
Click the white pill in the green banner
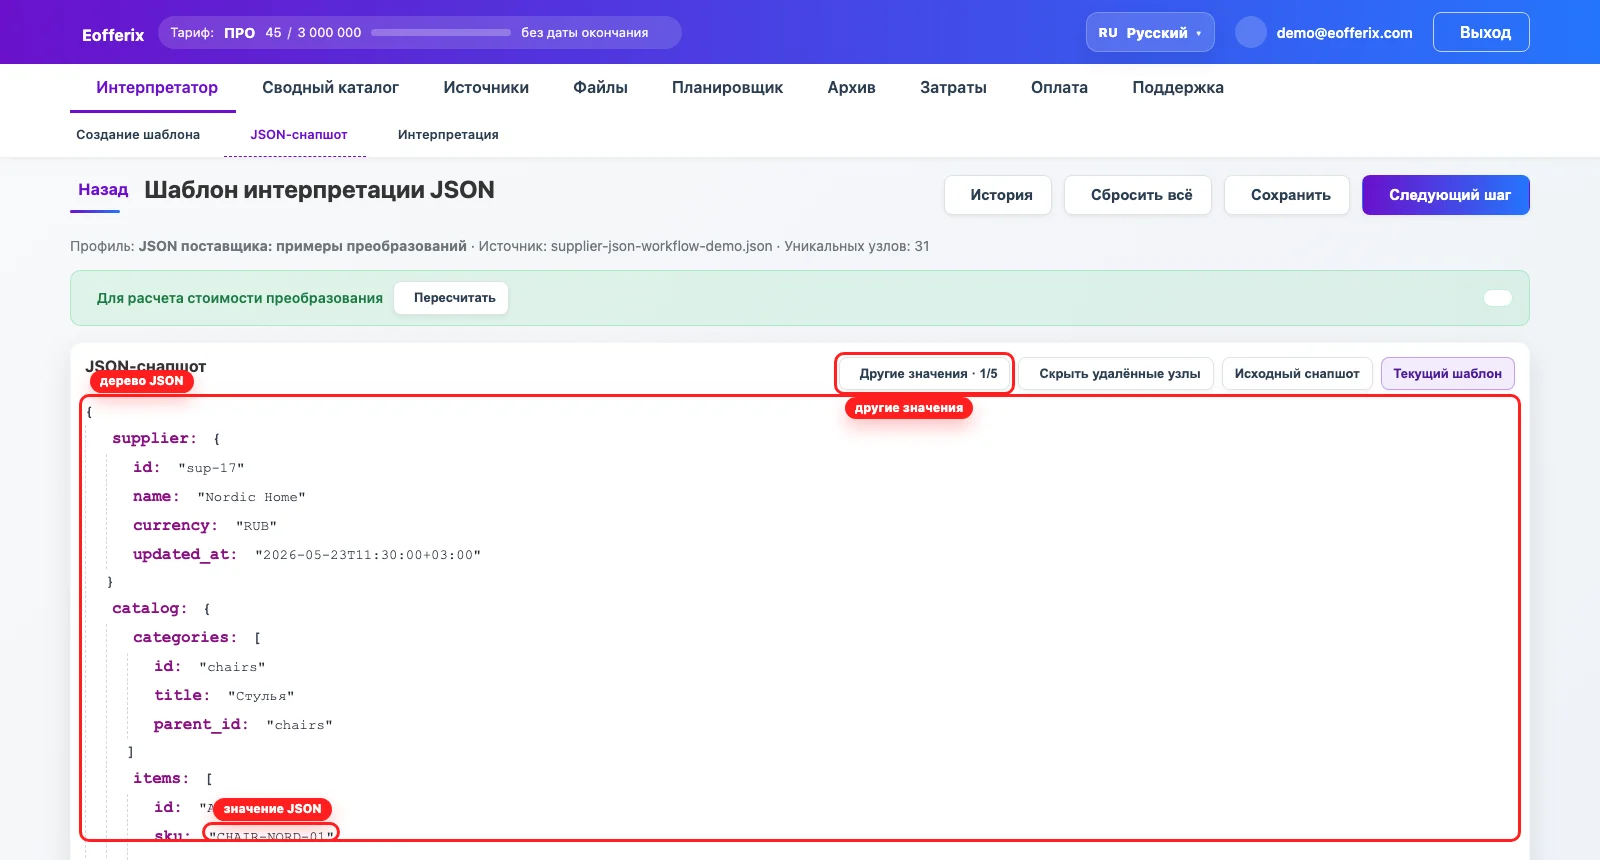point(1498,298)
